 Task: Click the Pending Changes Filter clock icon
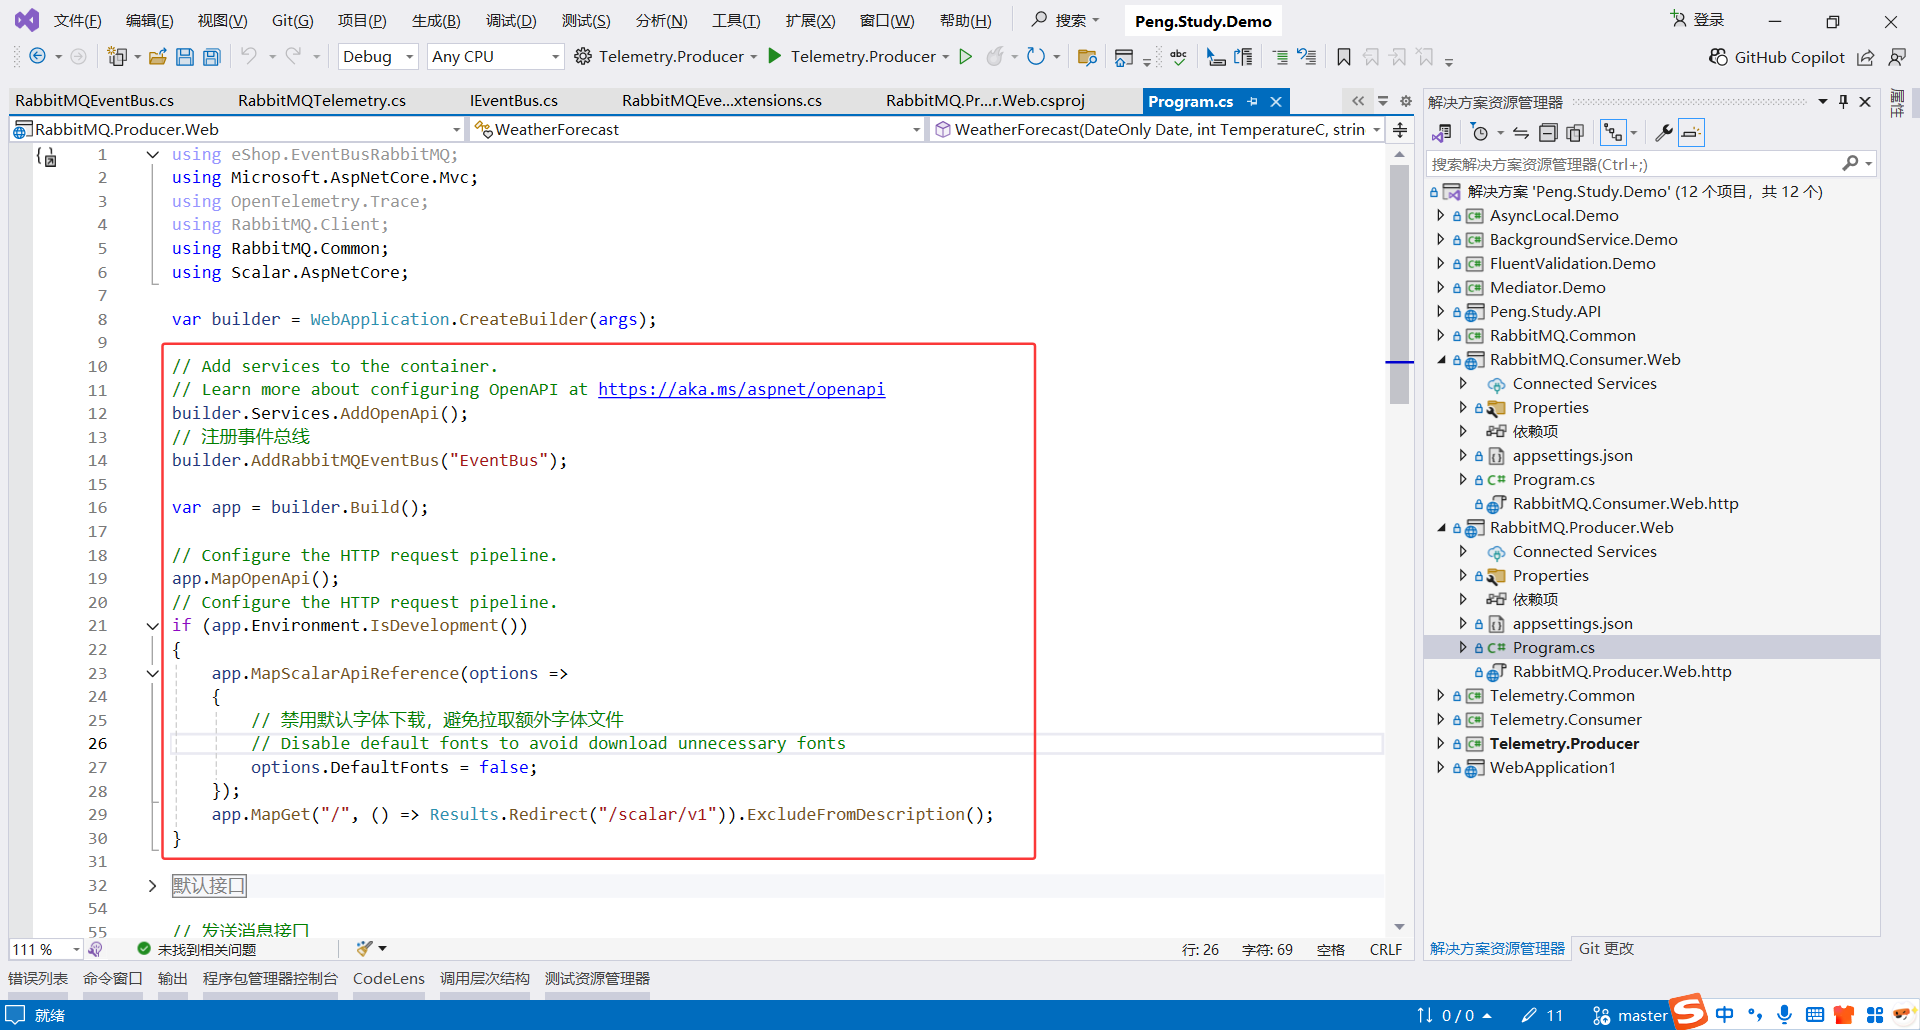1480,133
